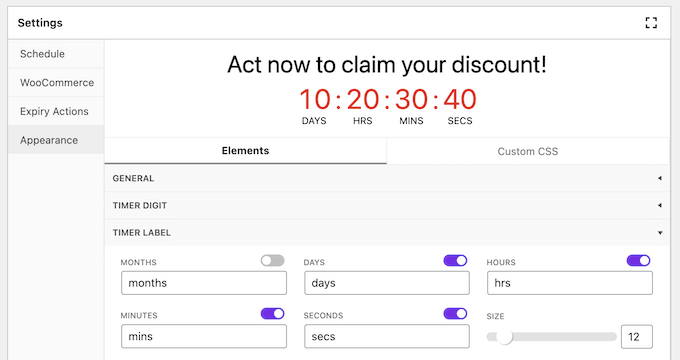Toggle fullscreen for the Settings panel

651,23
